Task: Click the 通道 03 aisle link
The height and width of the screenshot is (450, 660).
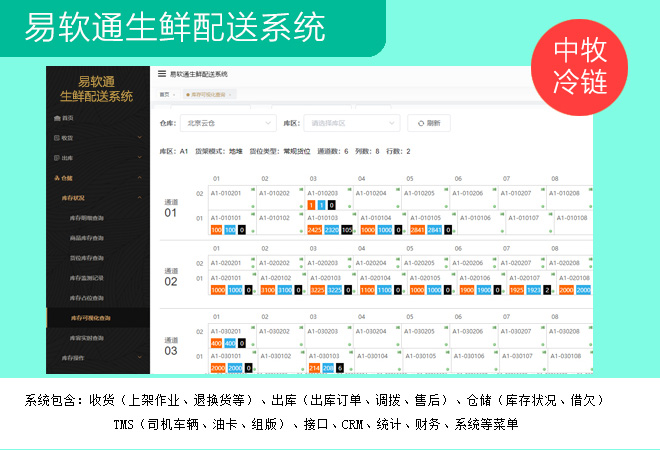Action: (x=171, y=347)
